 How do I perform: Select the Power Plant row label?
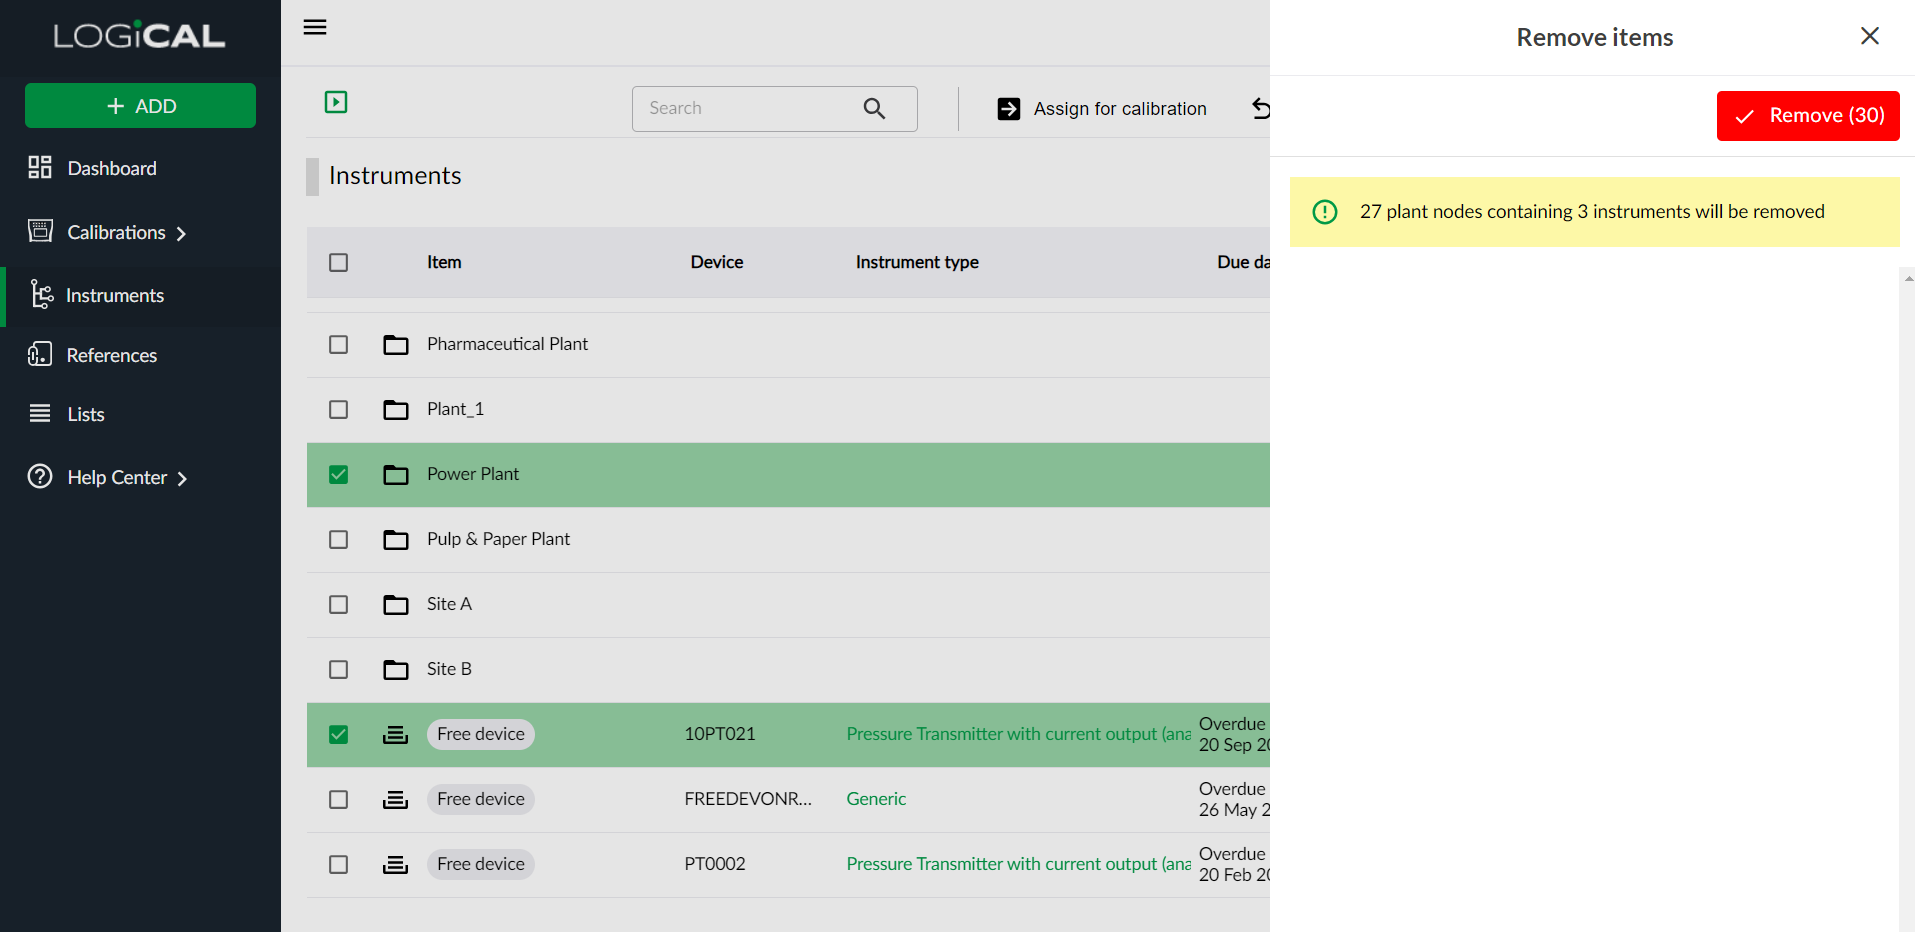473,474
